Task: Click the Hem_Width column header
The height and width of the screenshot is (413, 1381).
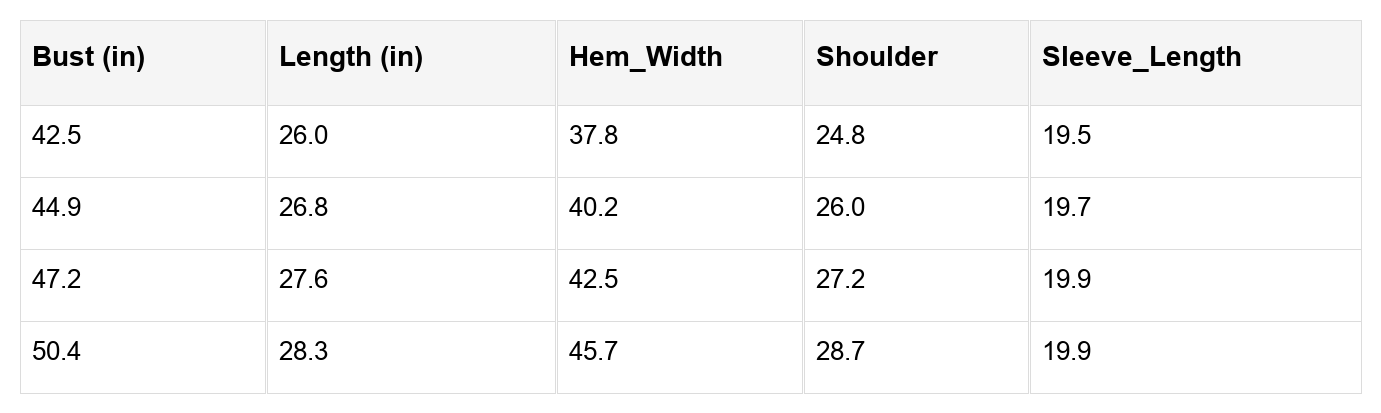Action: tap(645, 58)
